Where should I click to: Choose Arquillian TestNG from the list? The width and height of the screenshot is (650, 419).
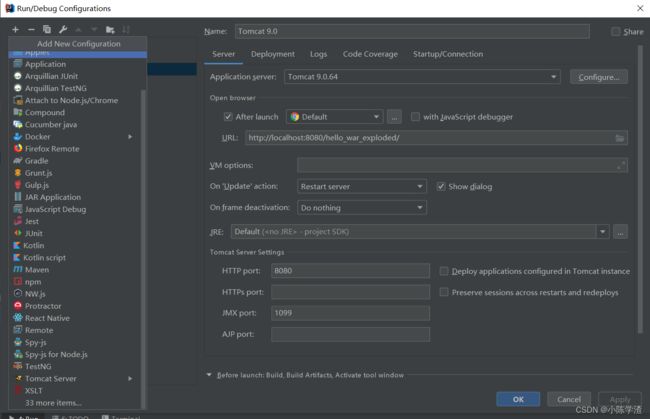78,88
